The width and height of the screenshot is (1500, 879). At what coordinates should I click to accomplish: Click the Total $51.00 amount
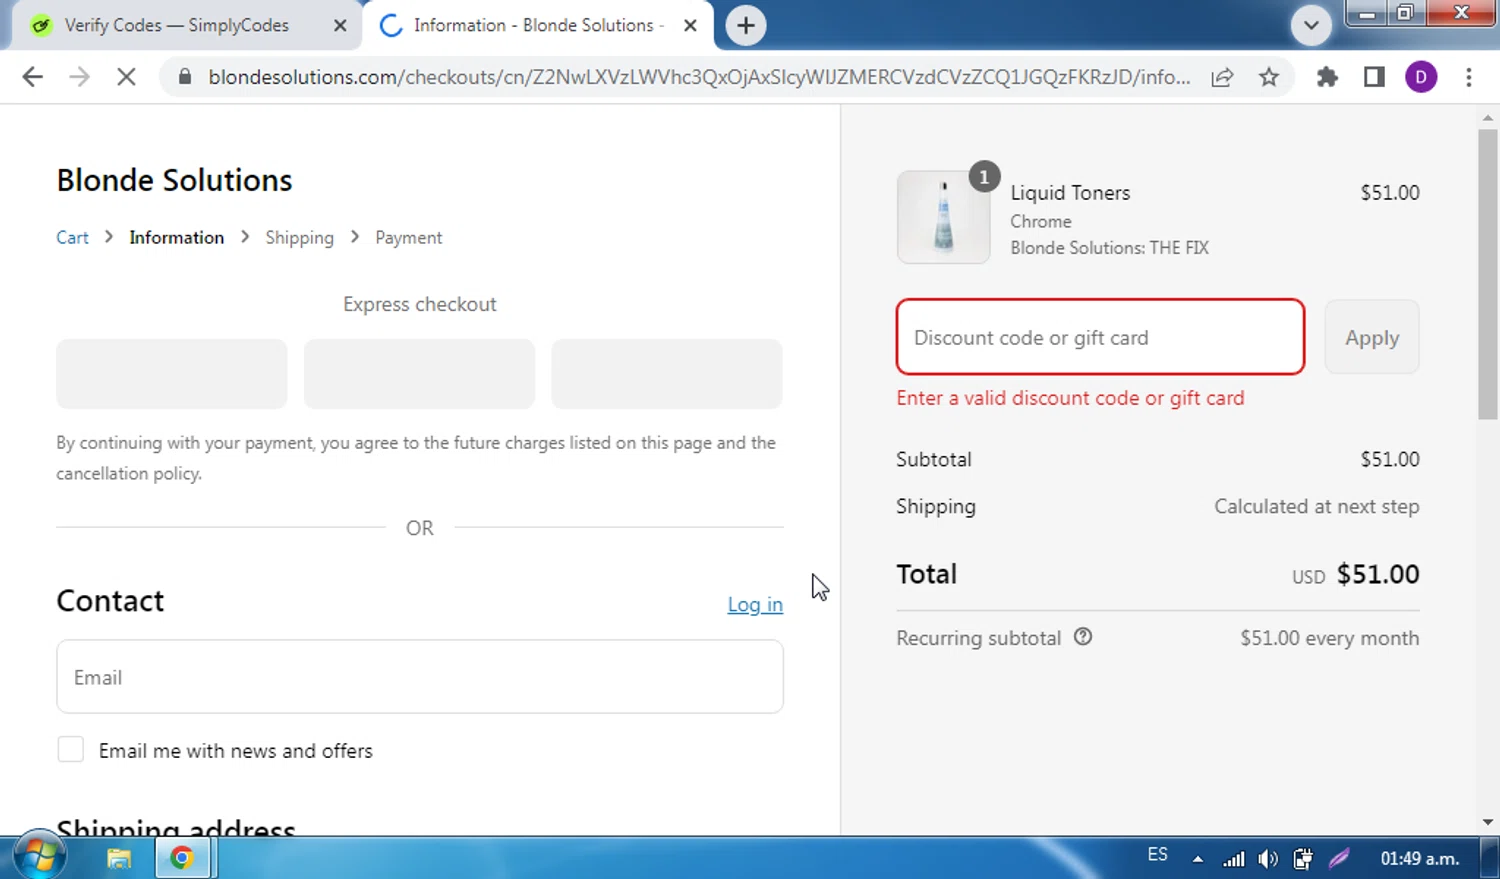(1378, 574)
